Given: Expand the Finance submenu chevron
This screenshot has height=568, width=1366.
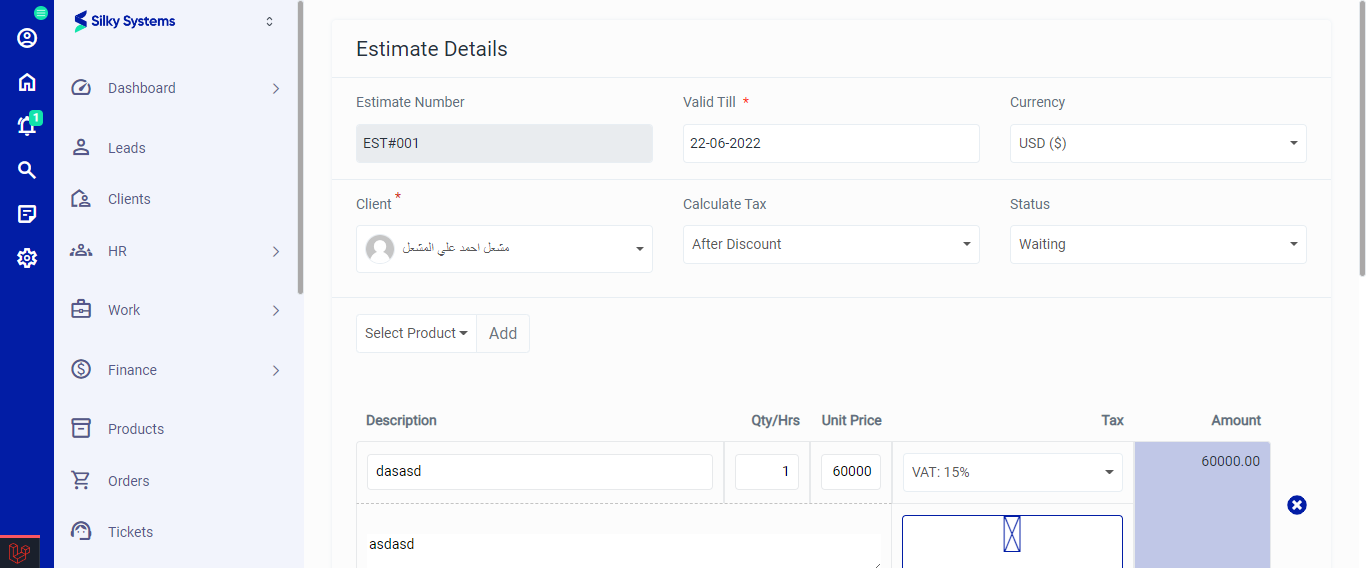Looking at the screenshot, I should click(276, 371).
